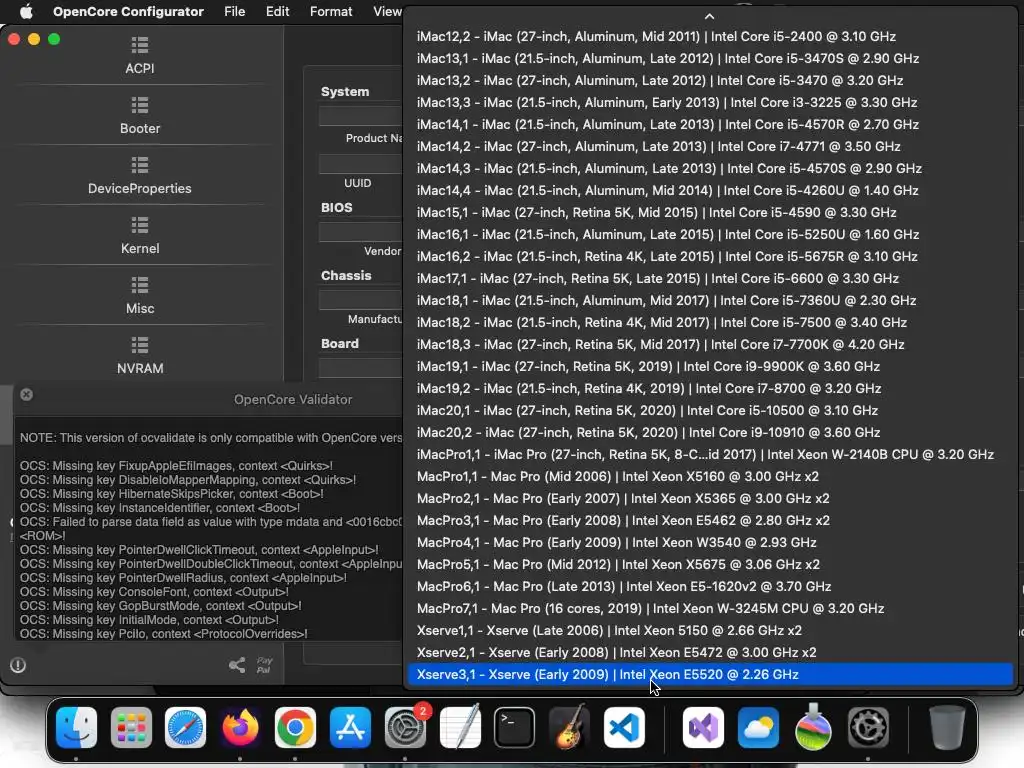Go to the Kernel sidebar section
The width and height of the screenshot is (1024, 768).
[140, 236]
